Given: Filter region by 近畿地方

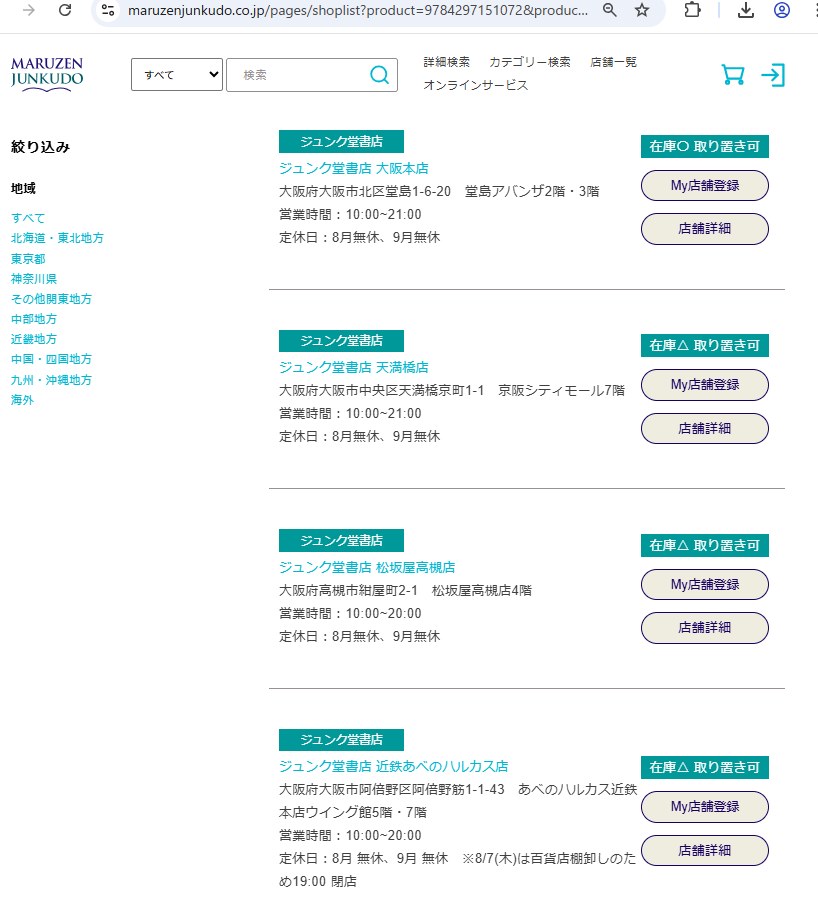Looking at the screenshot, I should [33, 339].
